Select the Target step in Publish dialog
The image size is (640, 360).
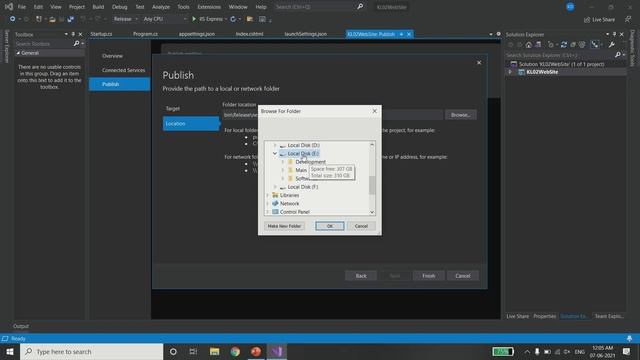tap(173, 109)
